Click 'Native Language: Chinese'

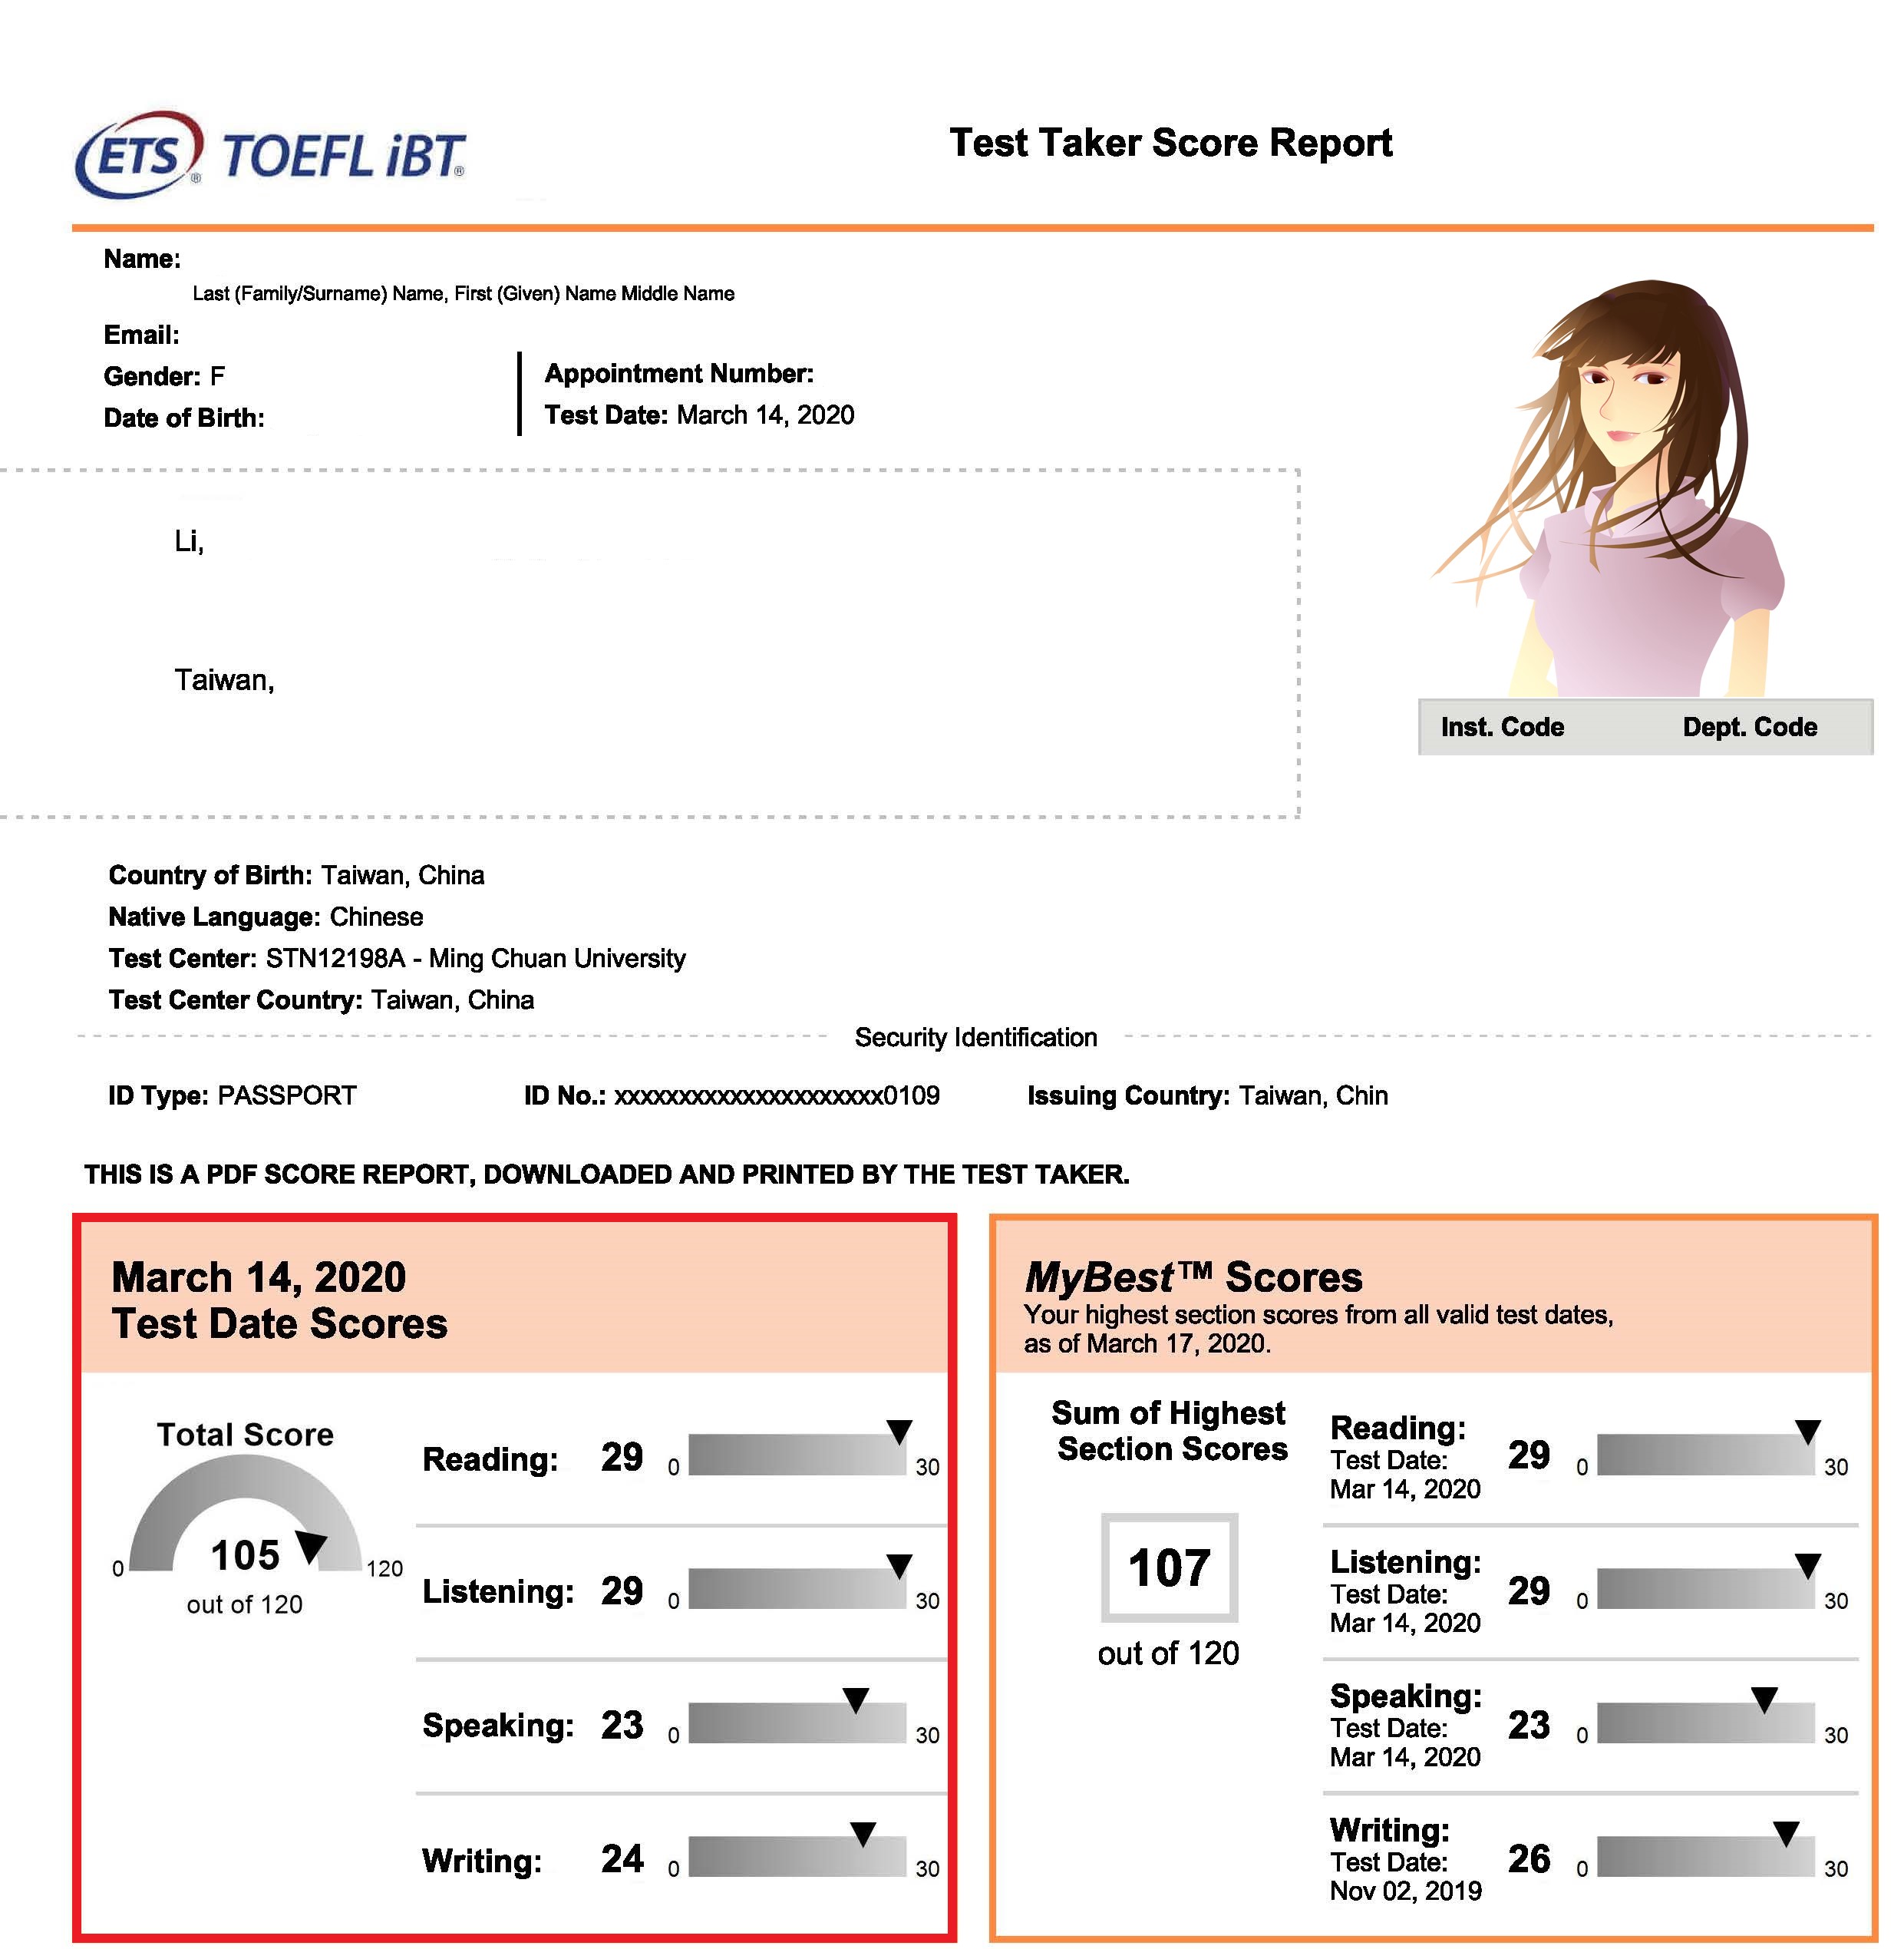[x=265, y=917]
